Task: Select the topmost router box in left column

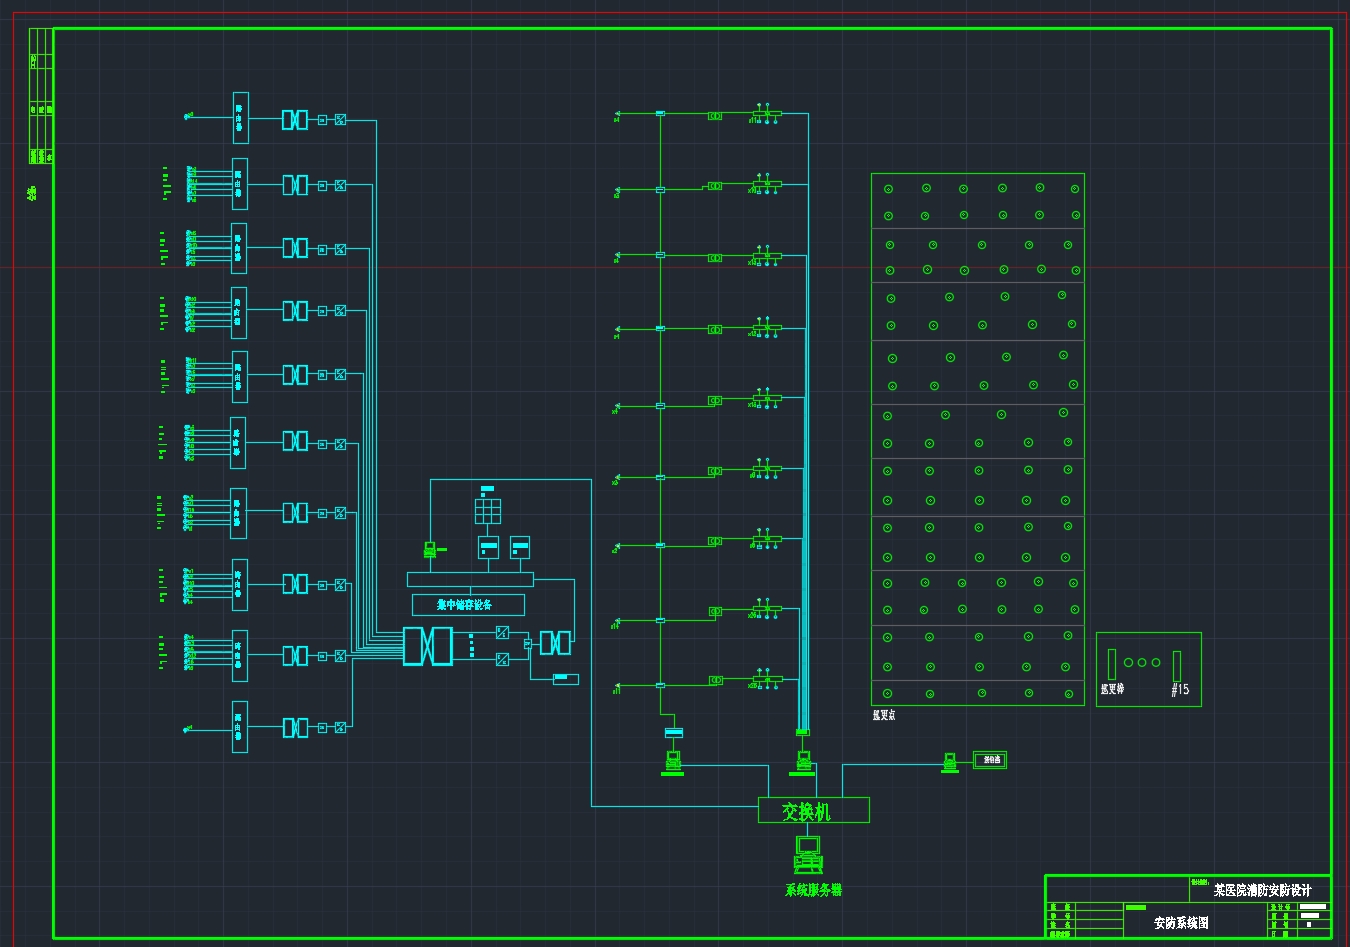Action: click(240, 118)
